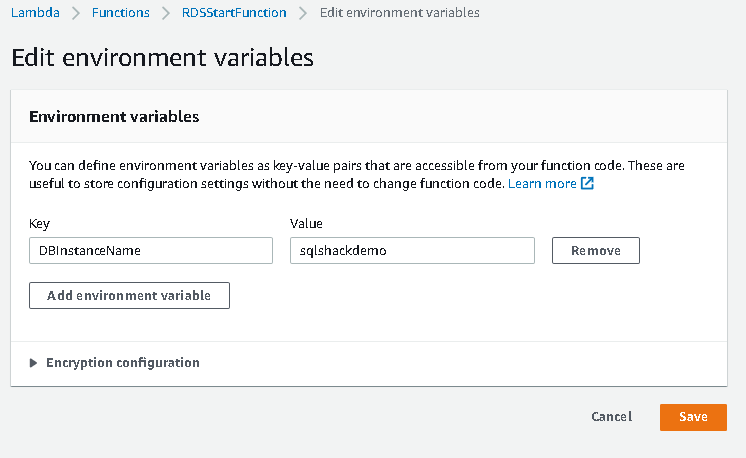Open the external link icon beside Learn more

tap(588, 184)
